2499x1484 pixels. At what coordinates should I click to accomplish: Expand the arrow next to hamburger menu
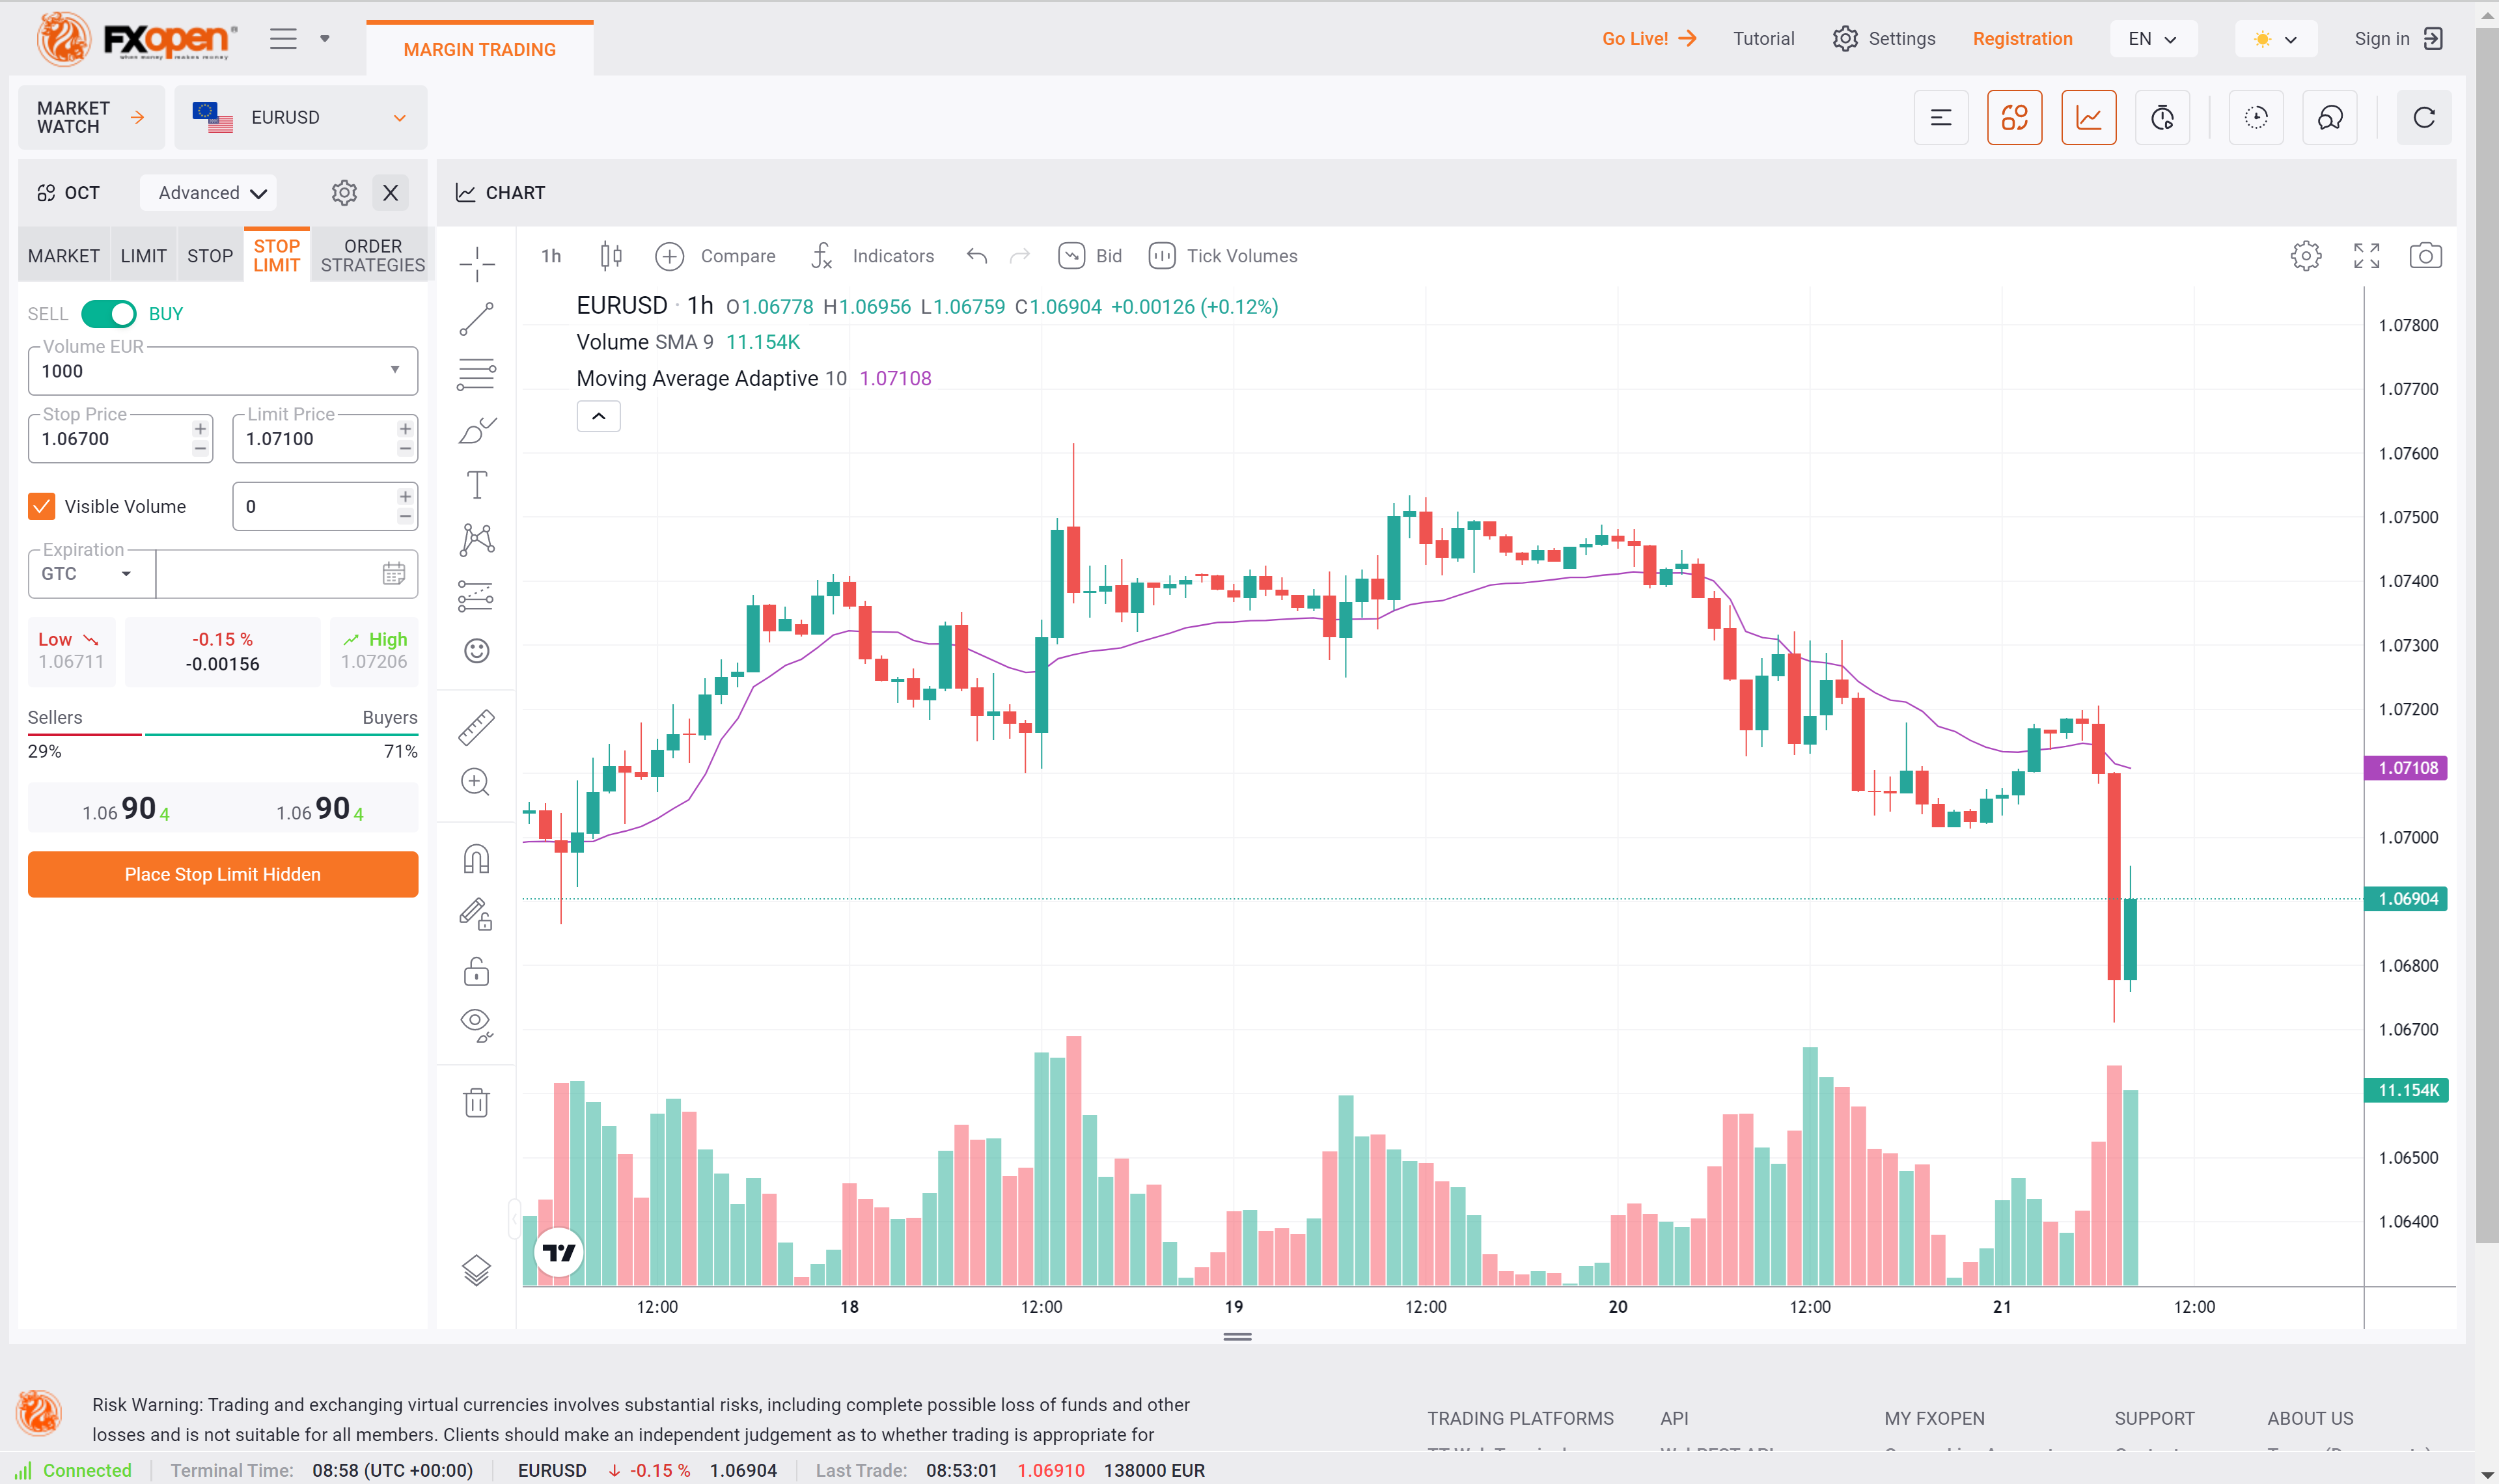324,39
